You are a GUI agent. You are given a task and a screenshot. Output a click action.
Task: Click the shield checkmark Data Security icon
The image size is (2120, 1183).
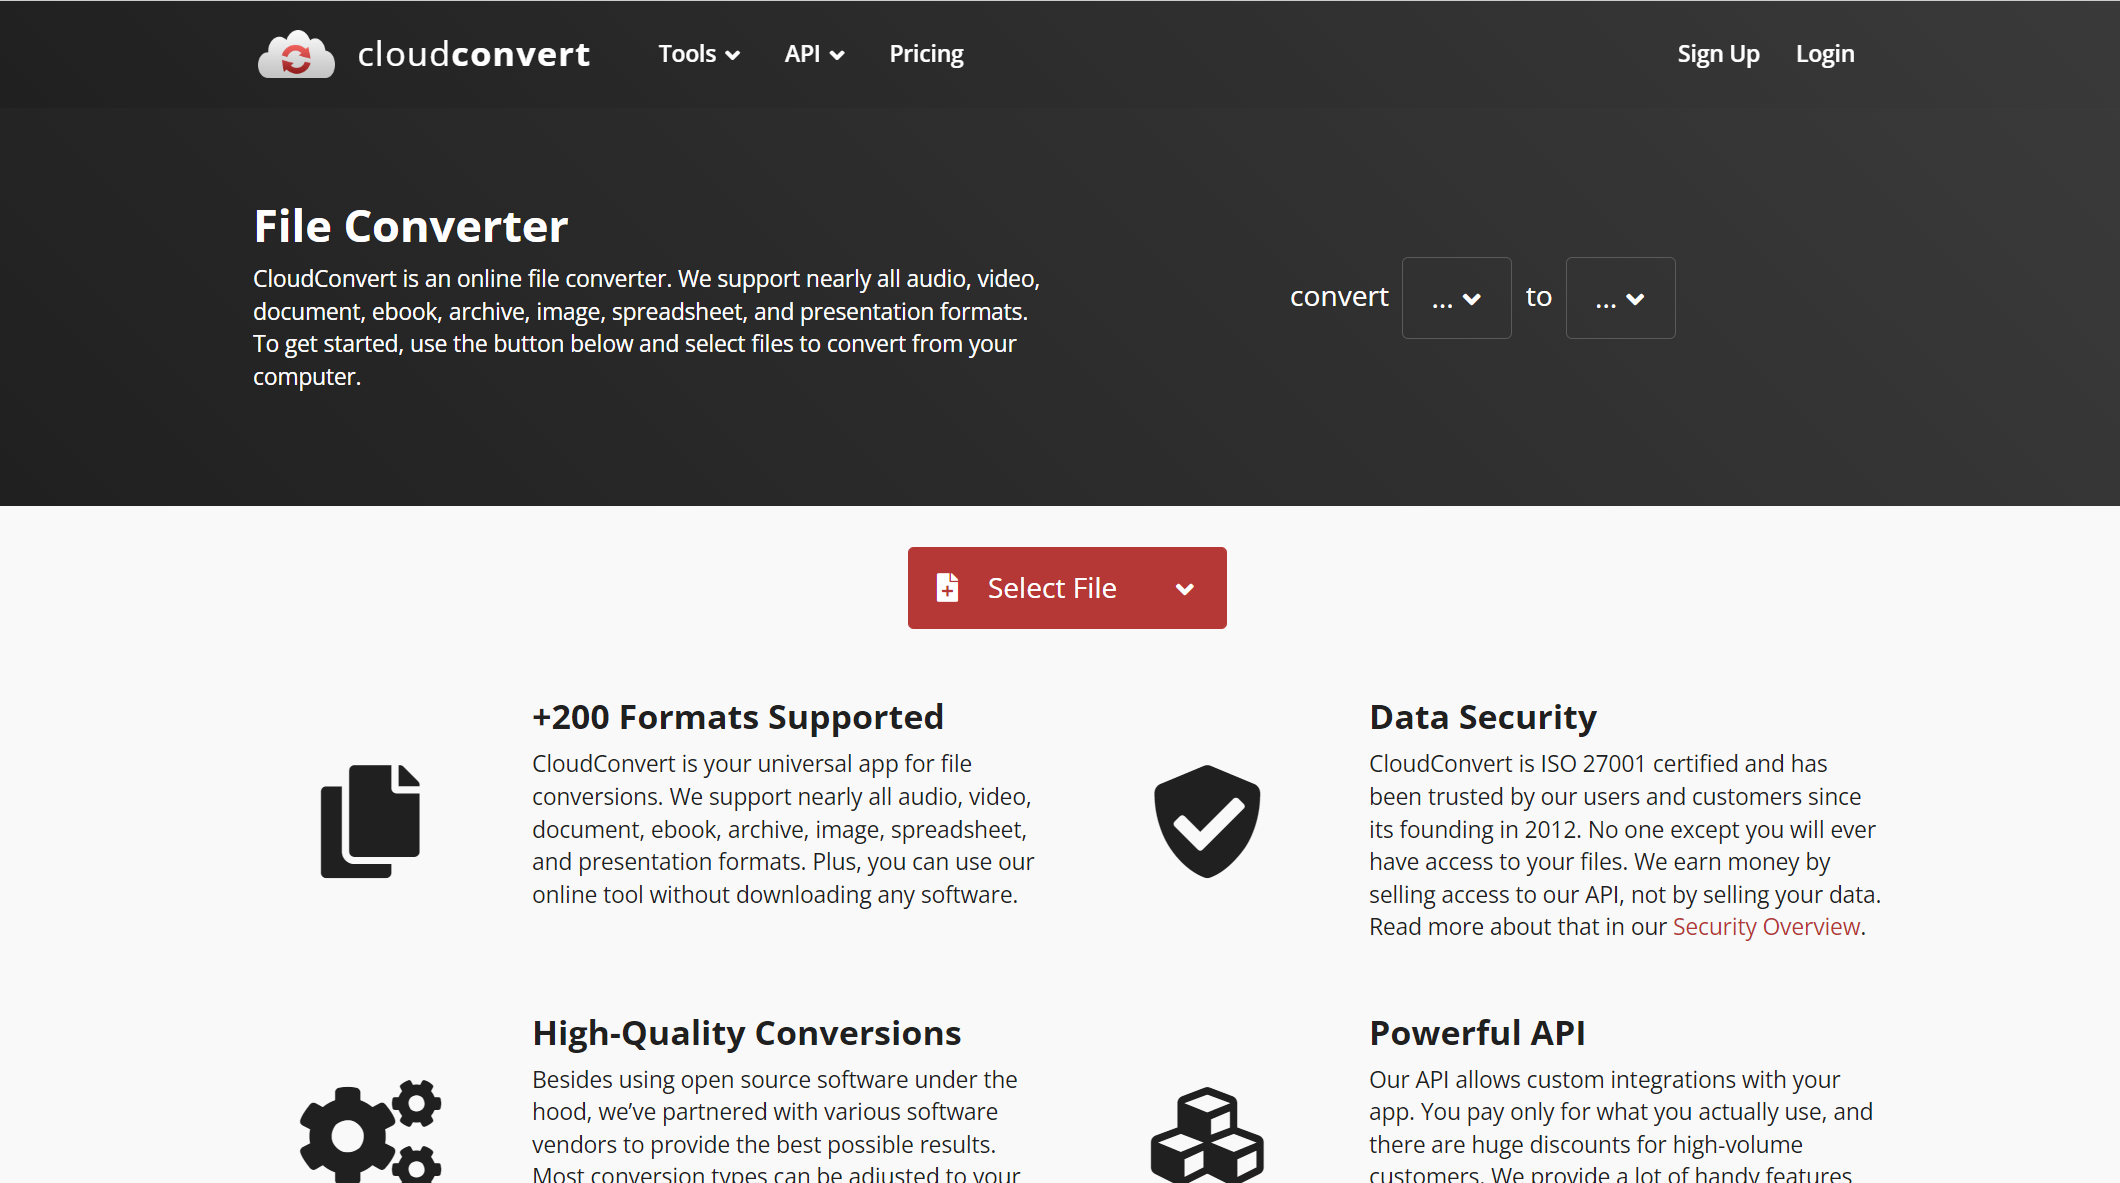point(1207,821)
